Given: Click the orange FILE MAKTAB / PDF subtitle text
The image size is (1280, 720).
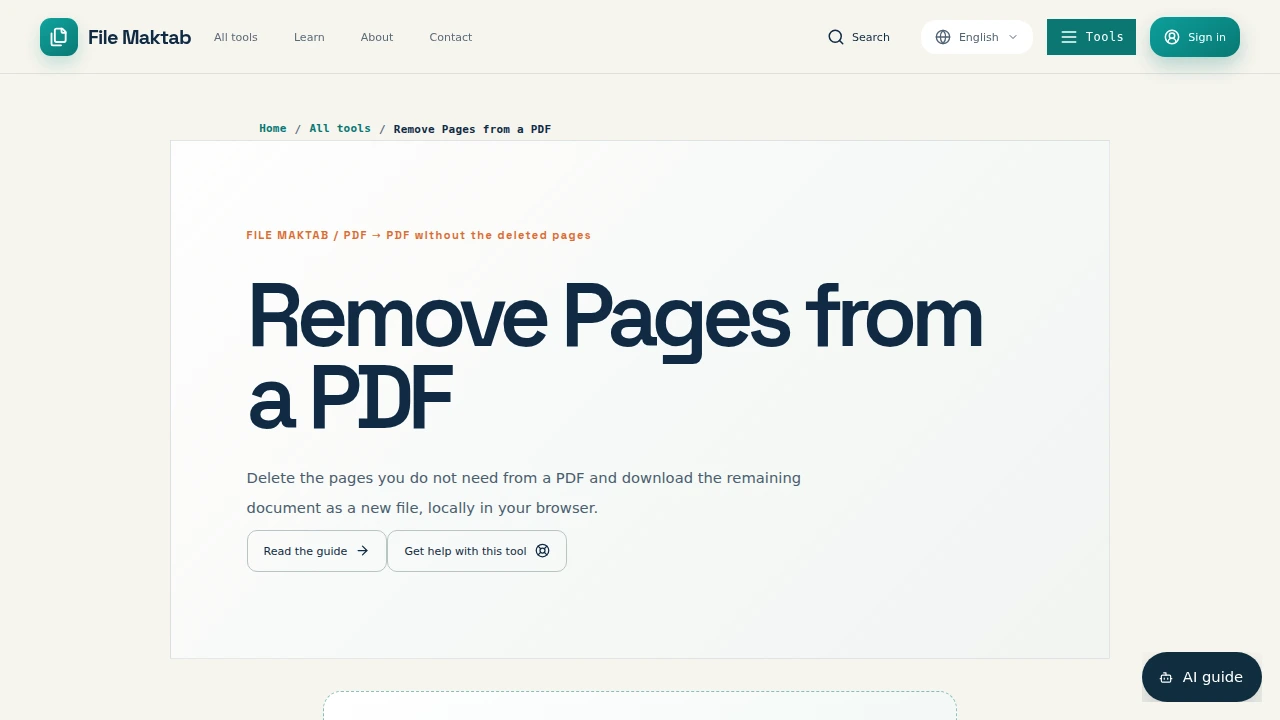Looking at the screenshot, I should 419,235.
